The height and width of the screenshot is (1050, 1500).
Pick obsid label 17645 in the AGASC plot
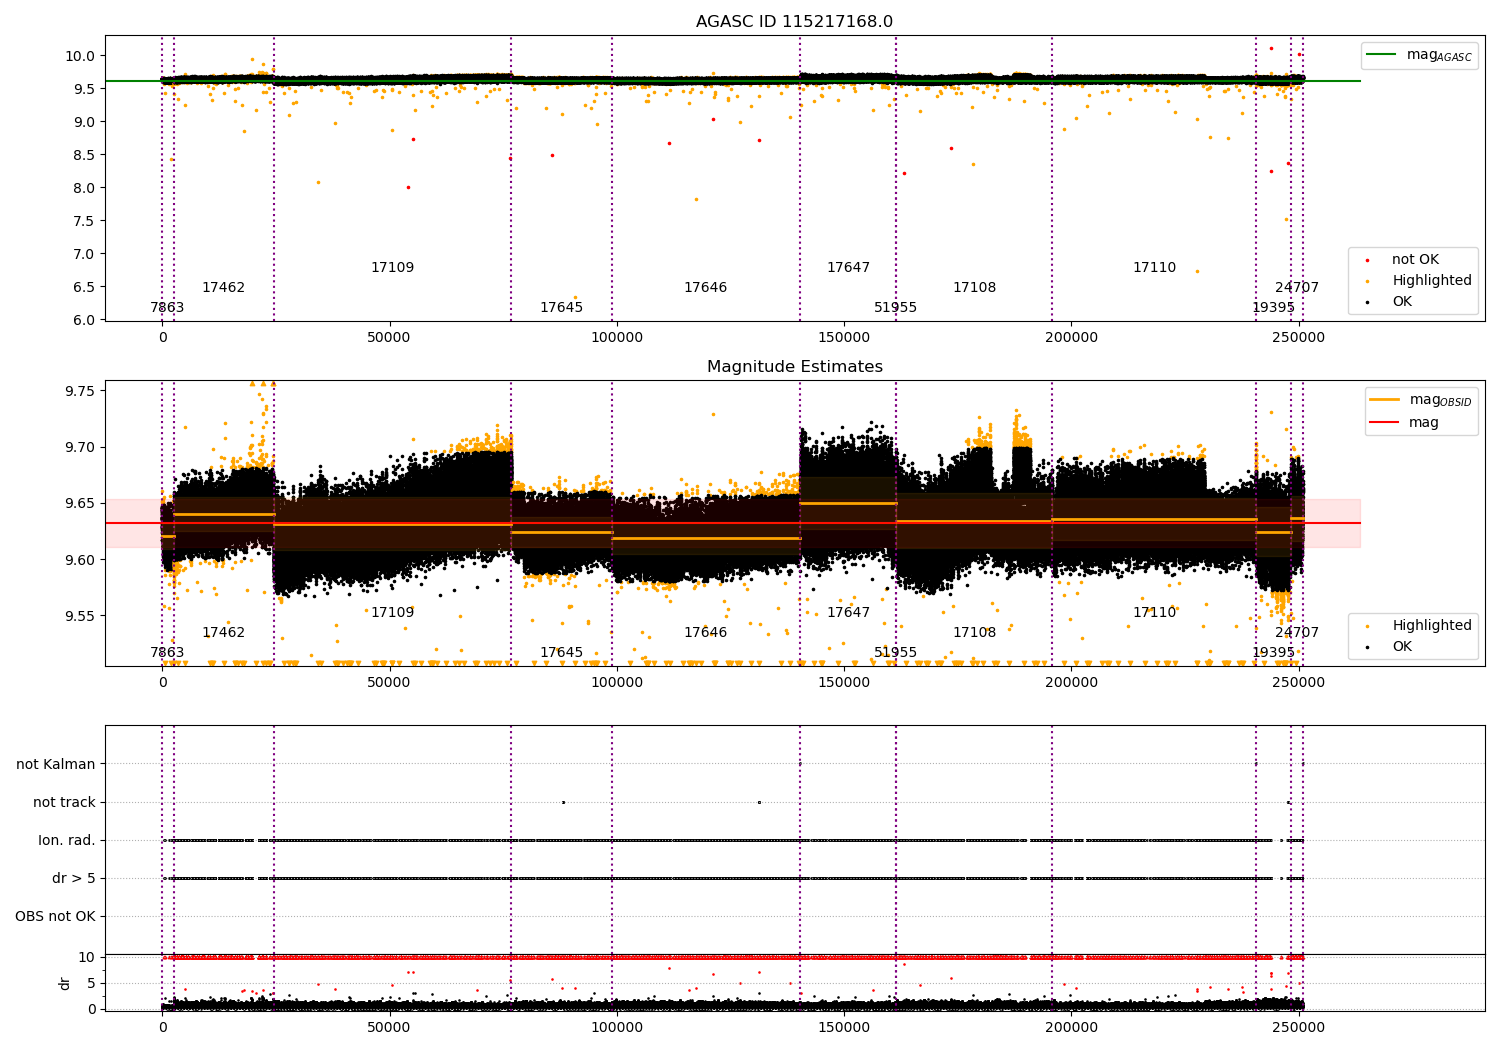pos(561,308)
